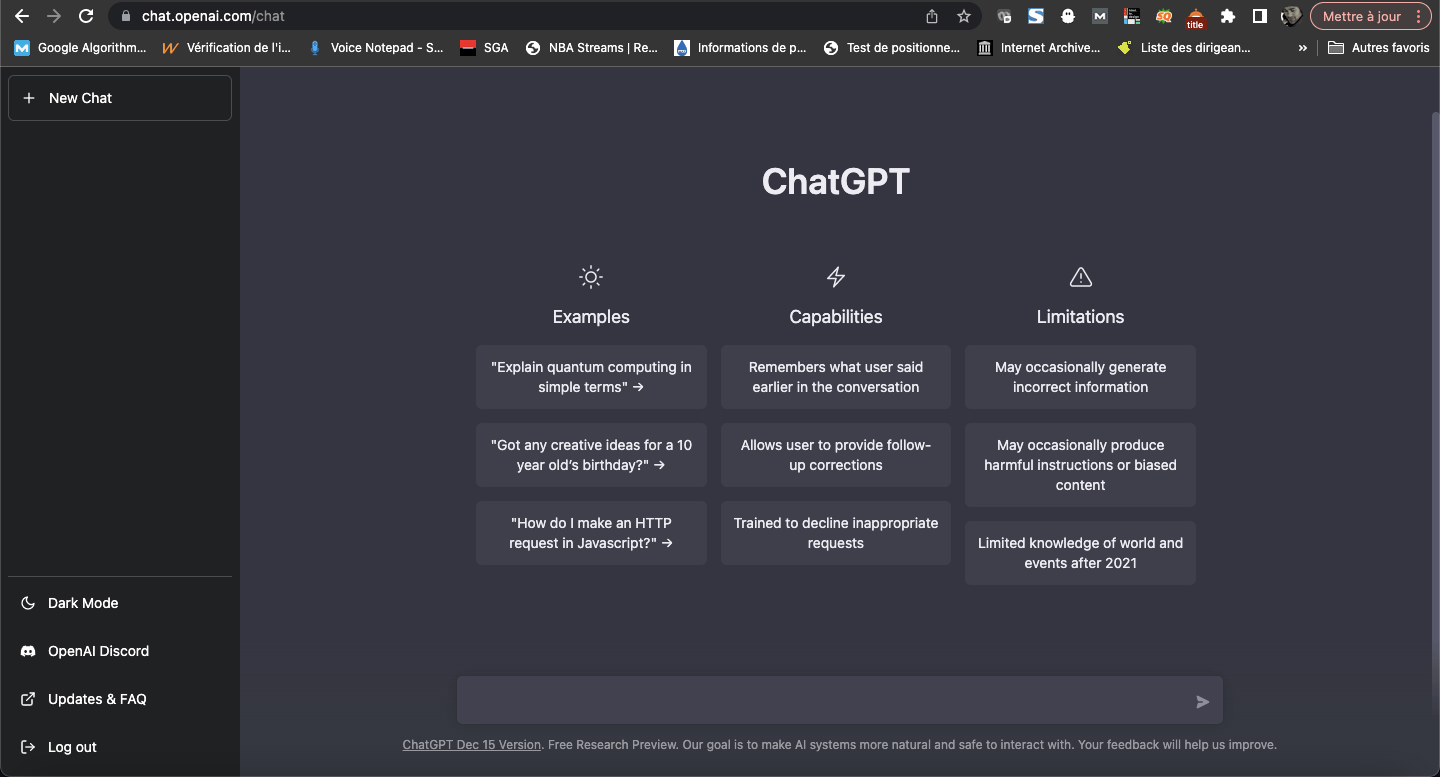Open Updates & FAQ
This screenshot has width=1440, height=777.
120,699
